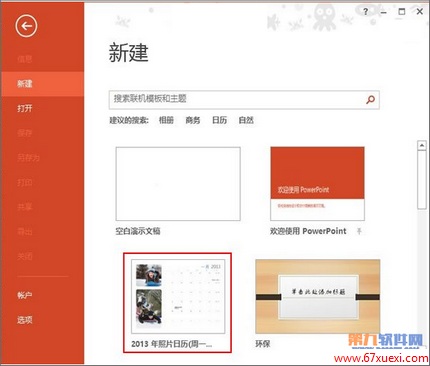This screenshot has width=430, height=366.
Task: Click the pin icon beside 欢迎使用 PowerPoint
Action: pyautogui.click(x=359, y=231)
